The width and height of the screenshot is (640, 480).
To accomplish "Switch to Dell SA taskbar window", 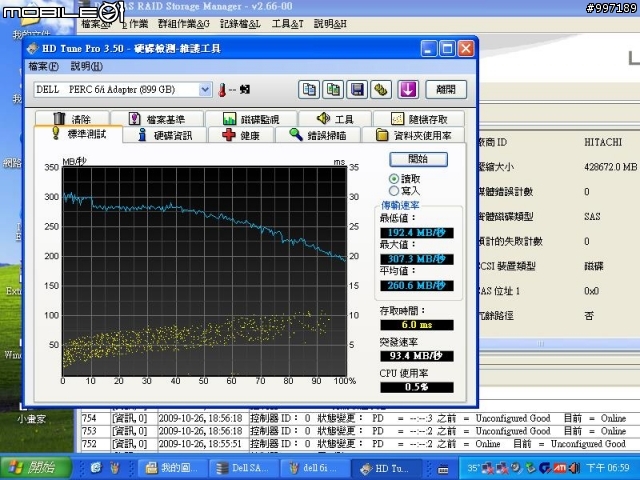I will (244, 468).
